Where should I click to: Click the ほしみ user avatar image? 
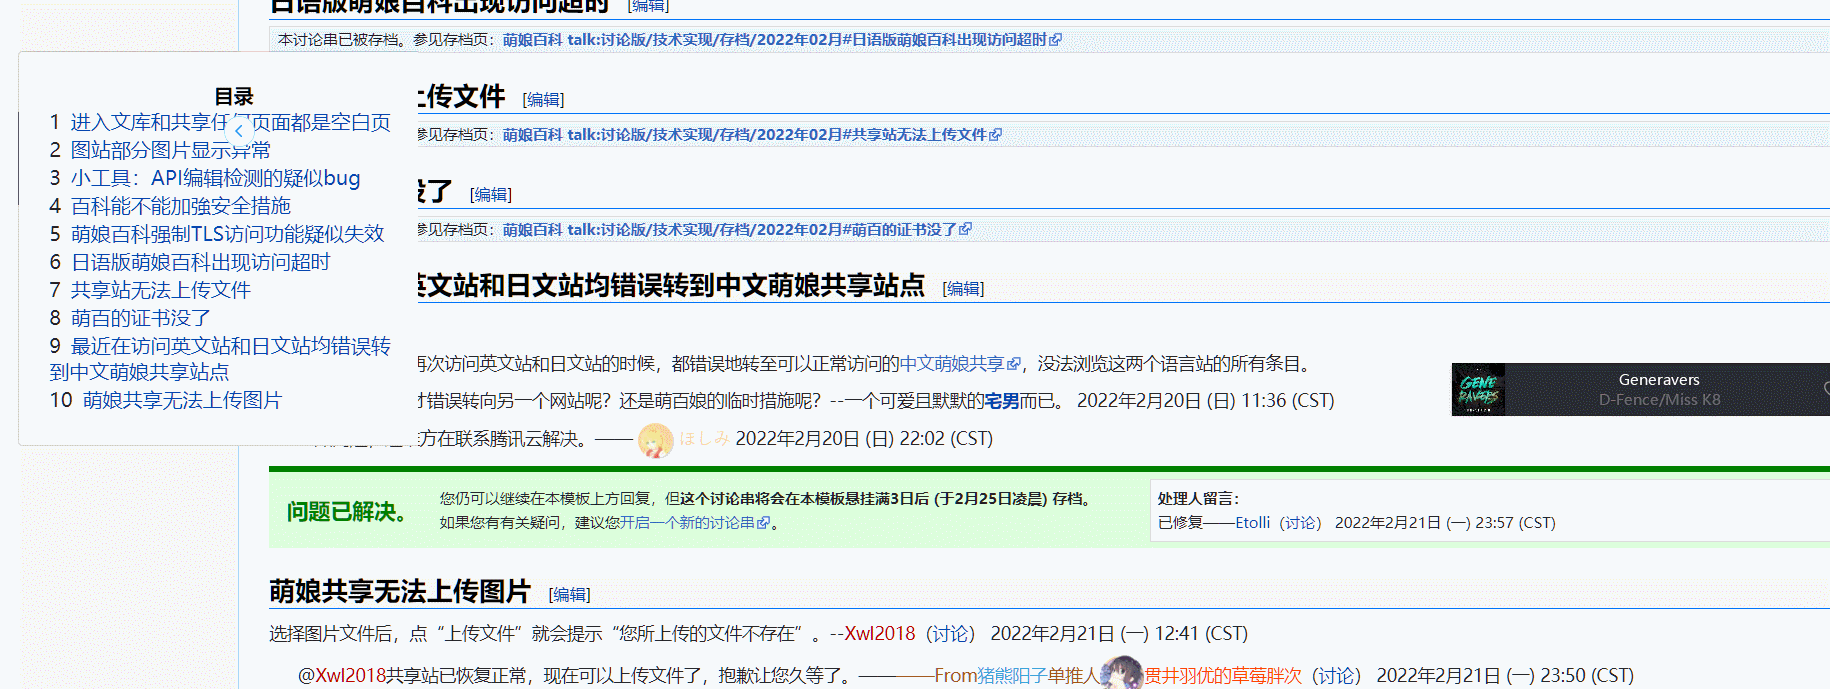click(x=656, y=440)
